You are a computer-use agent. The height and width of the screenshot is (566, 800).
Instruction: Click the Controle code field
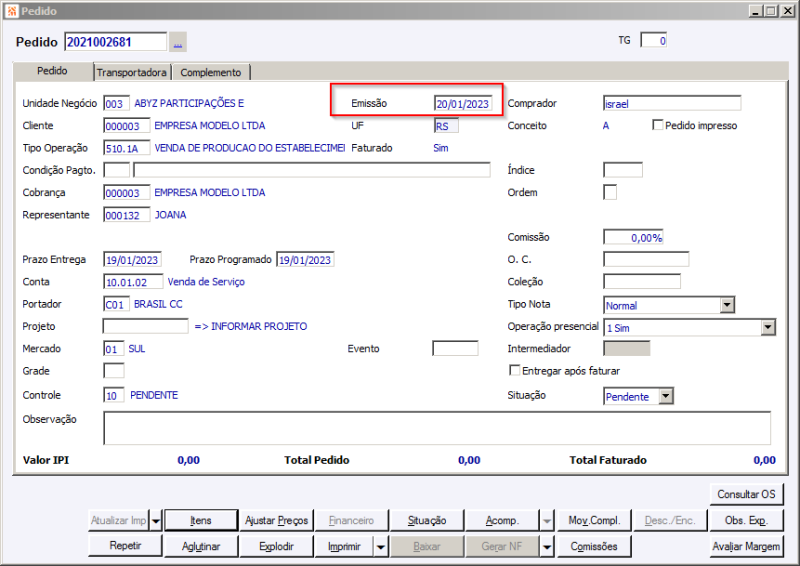click(114, 395)
